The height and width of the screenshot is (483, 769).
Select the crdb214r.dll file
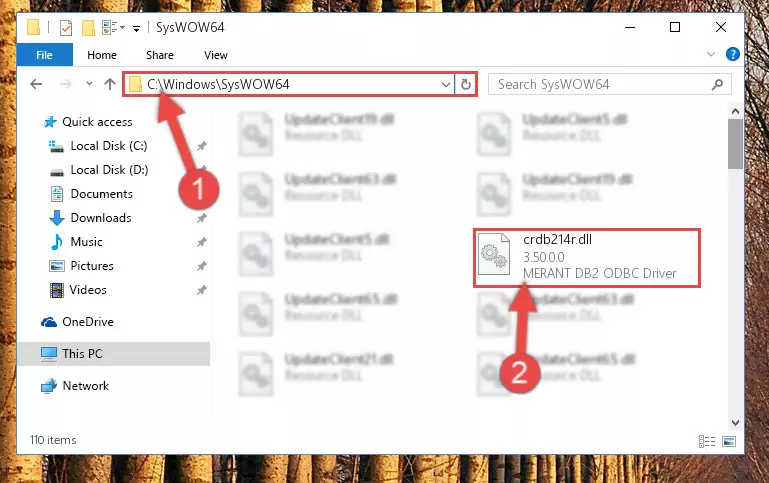coord(587,257)
